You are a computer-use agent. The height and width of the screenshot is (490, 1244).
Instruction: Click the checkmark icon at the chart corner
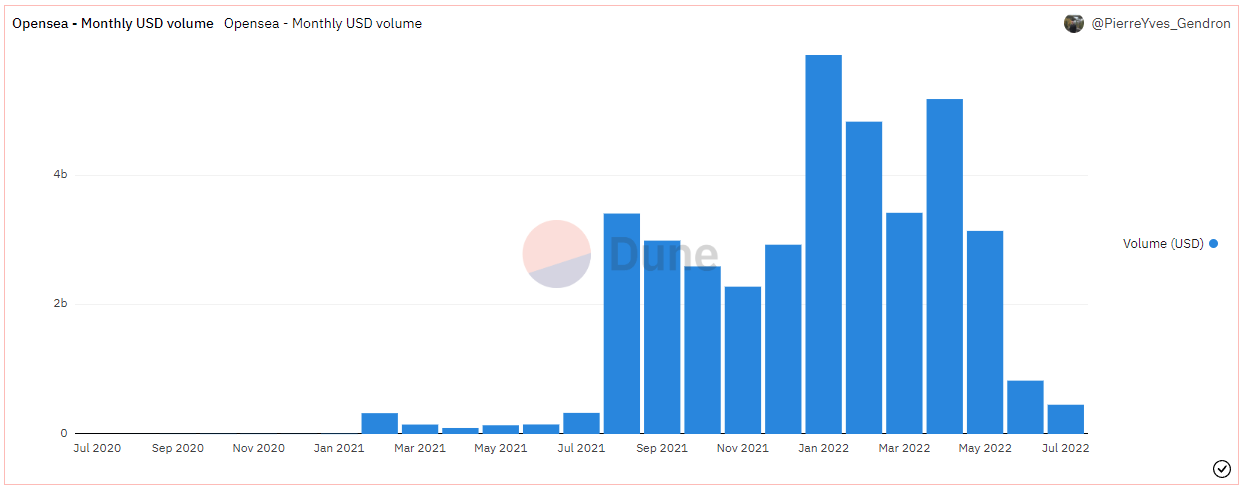[x=1221, y=468]
